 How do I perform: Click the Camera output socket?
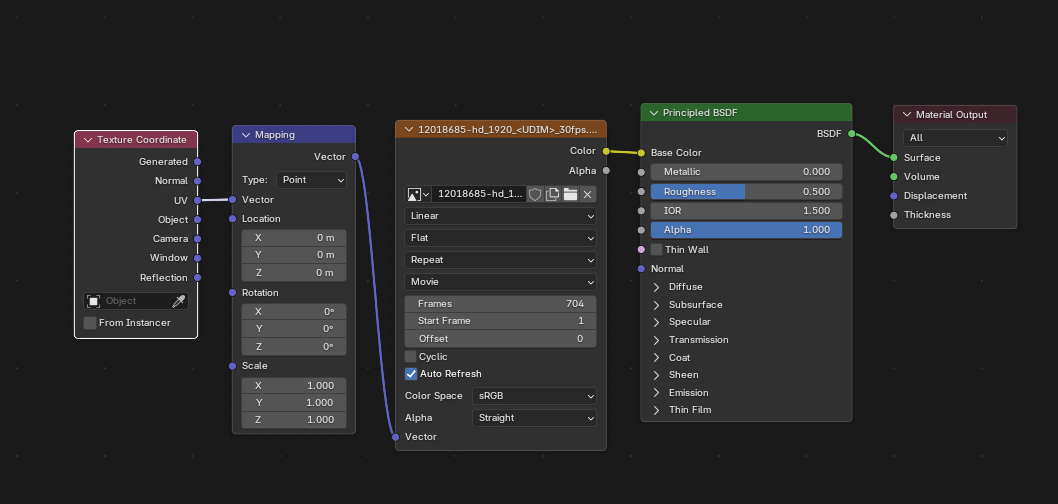pos(197,239)
